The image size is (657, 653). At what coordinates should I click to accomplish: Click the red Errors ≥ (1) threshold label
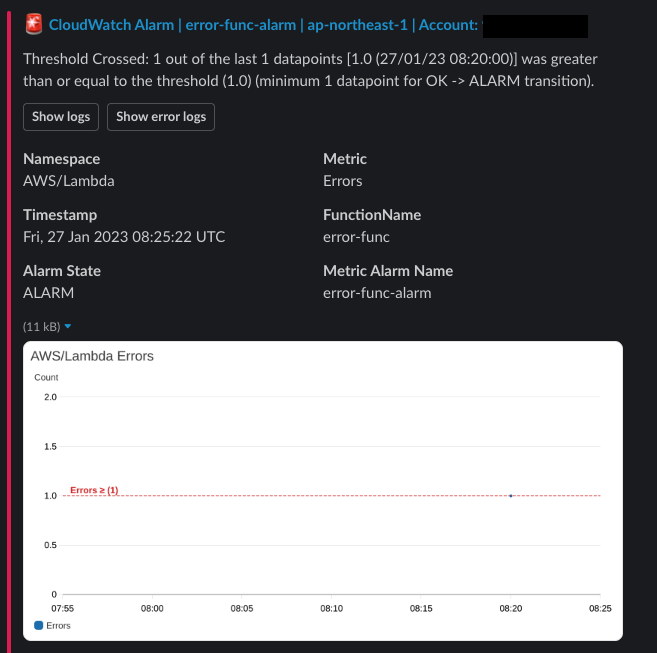pyautogui.click(x=94, y=490)
